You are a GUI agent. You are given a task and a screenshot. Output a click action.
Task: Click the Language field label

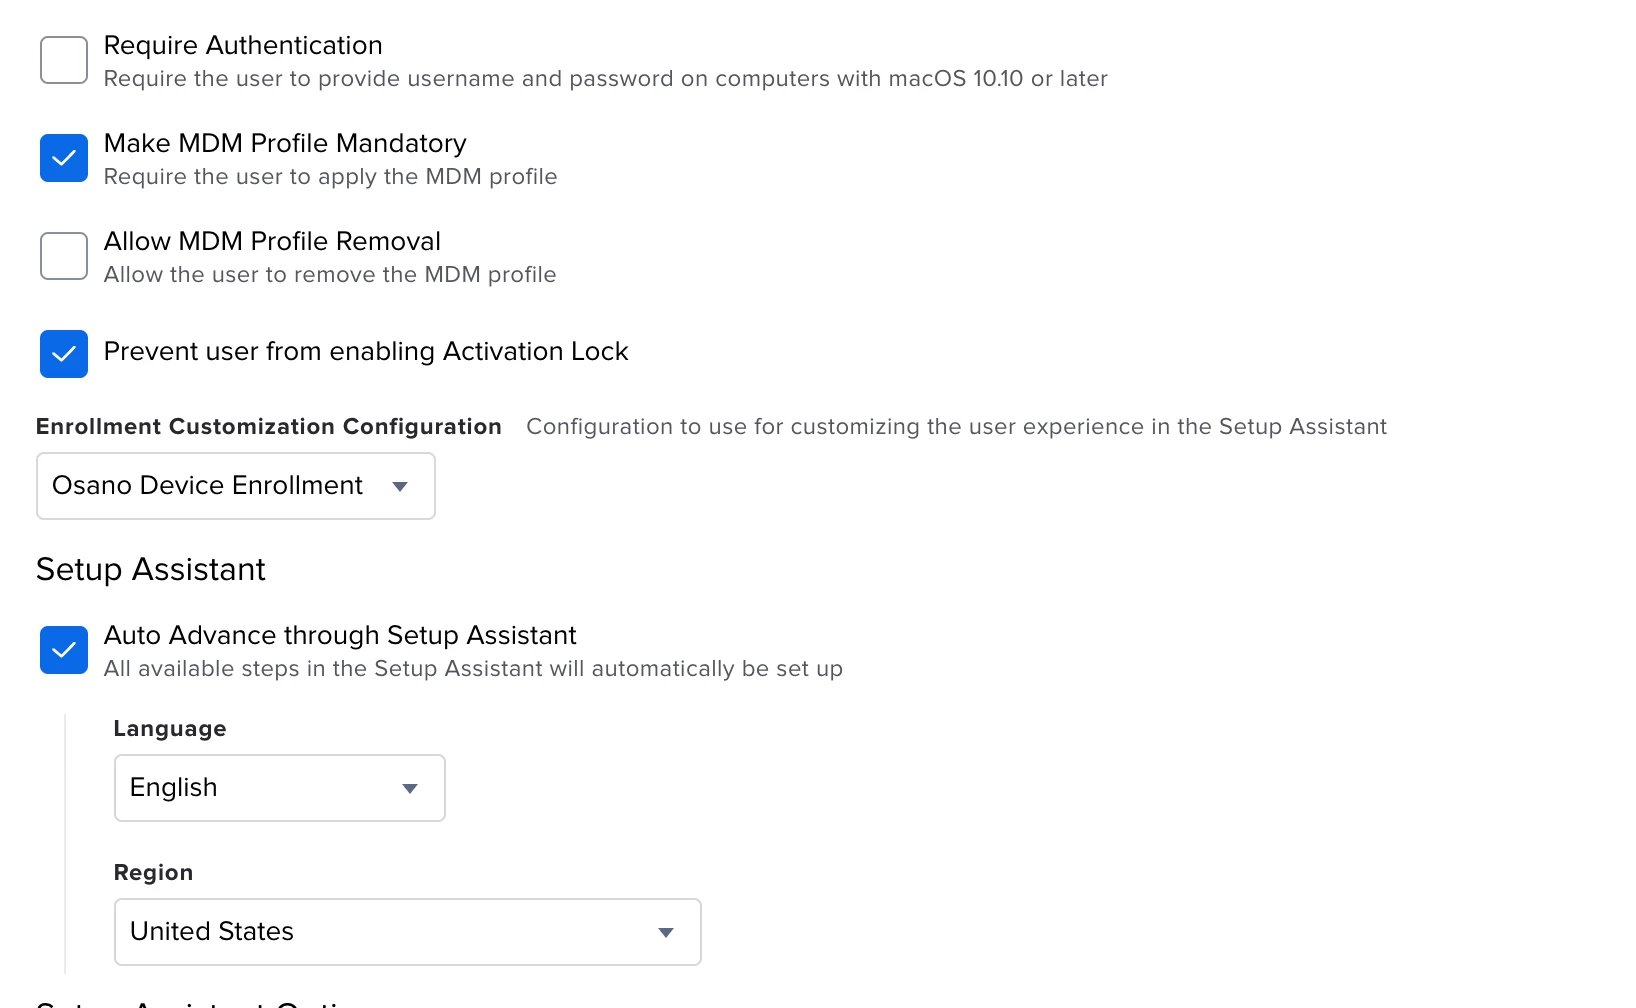[x=170, y=729]
